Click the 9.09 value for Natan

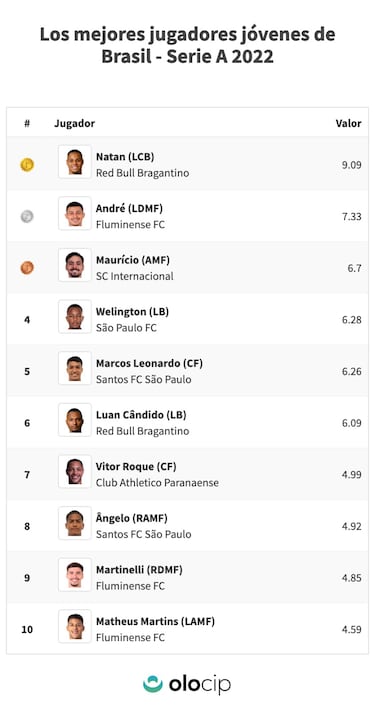pos(352,165)
